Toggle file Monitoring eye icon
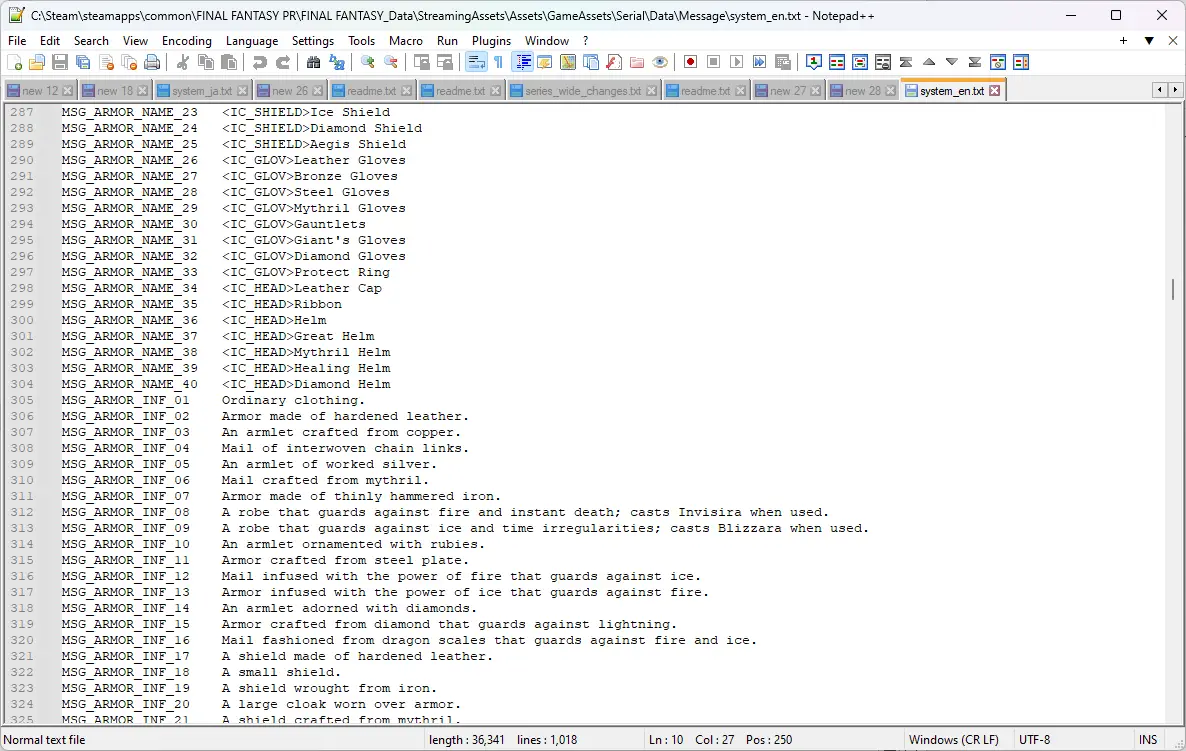 (x=660, y=63)
